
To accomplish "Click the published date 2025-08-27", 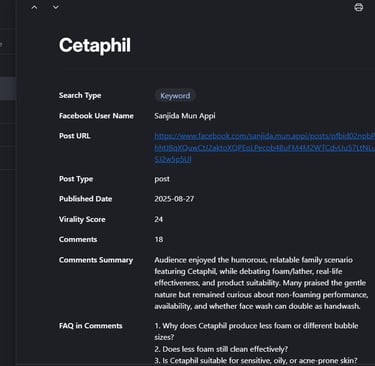I will click(174, 199).
